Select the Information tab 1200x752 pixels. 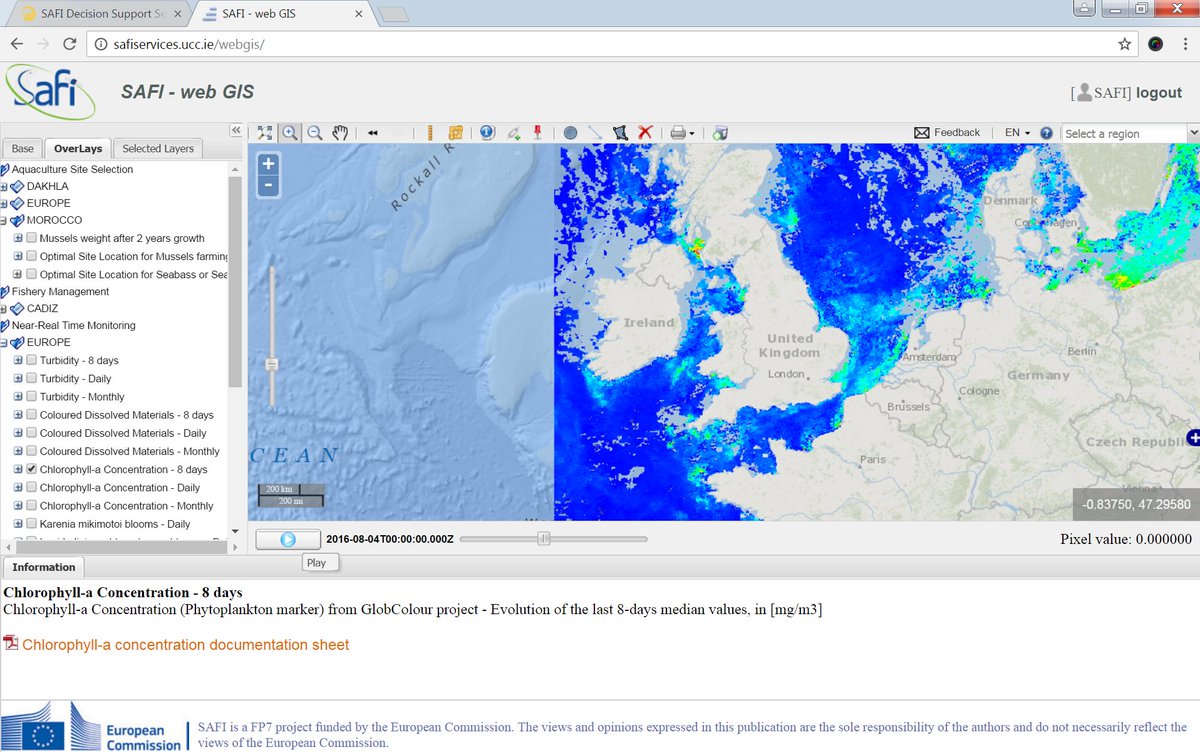pos(44,567)
